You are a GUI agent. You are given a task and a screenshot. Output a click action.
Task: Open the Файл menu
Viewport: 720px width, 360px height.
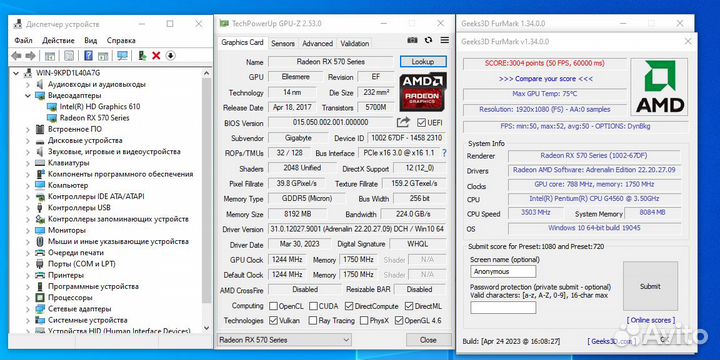click(23, 40)
